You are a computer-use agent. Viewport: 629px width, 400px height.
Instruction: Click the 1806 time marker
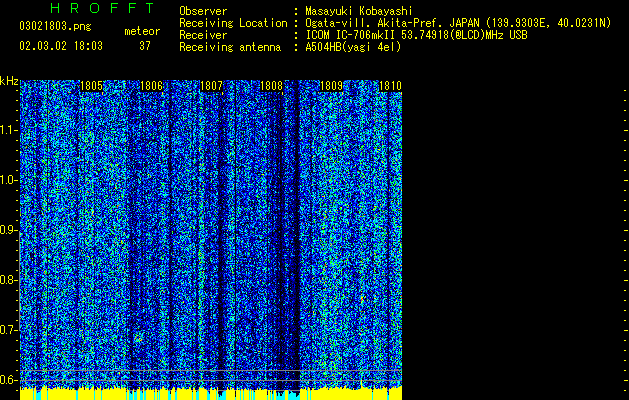152,86
